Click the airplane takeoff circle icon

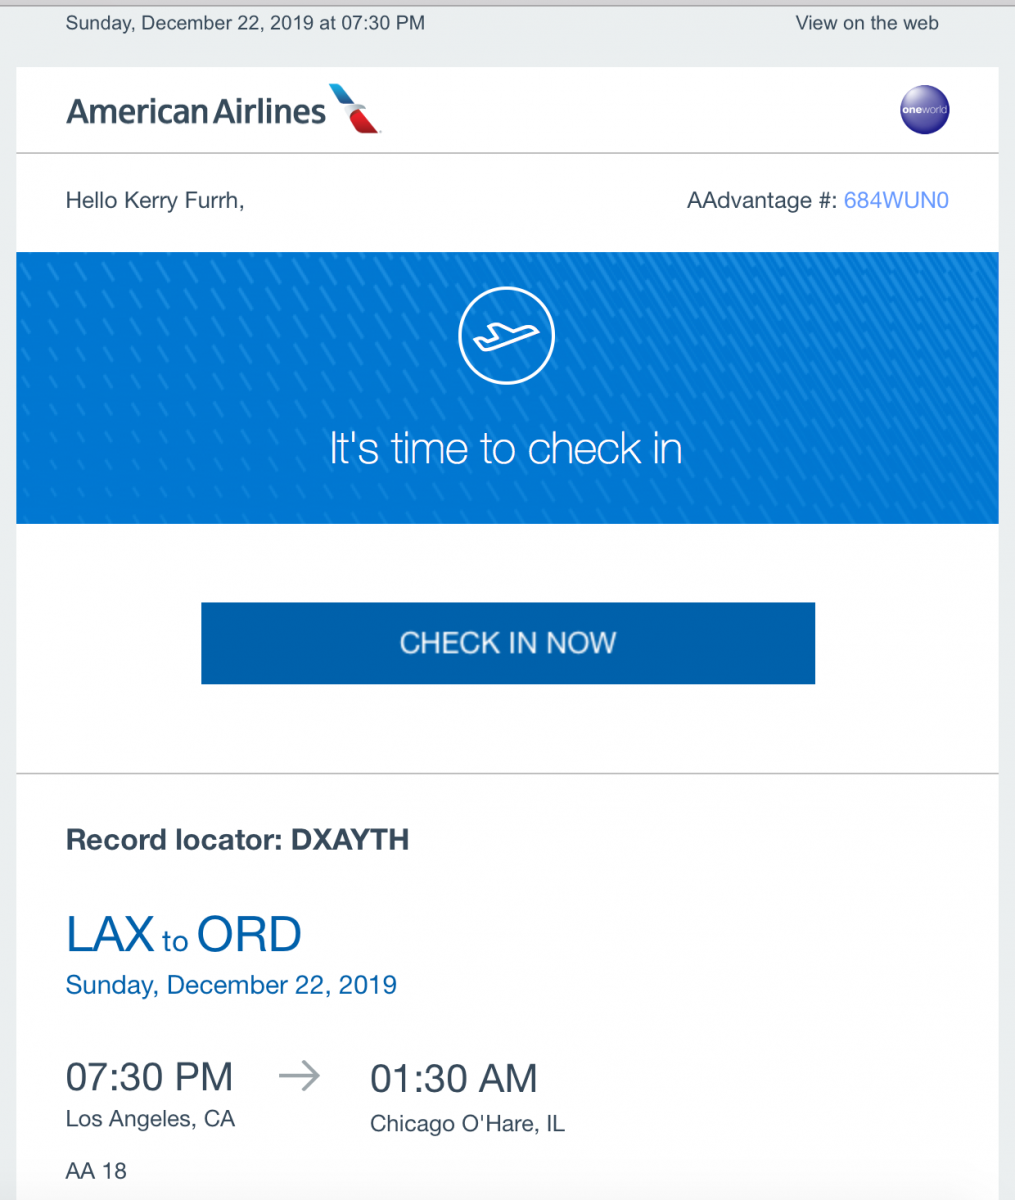[x=506, y=336]
